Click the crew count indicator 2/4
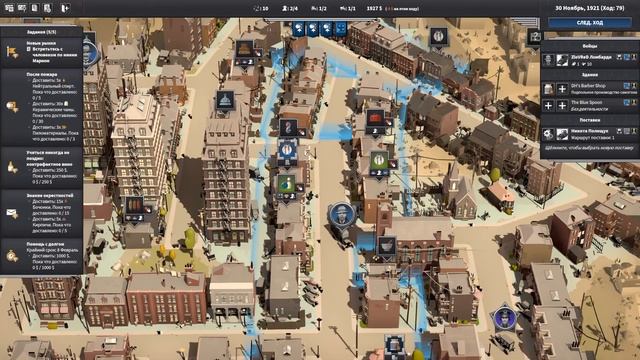Image resolution: width=640 pixels, height=360 pixels. 290,8
